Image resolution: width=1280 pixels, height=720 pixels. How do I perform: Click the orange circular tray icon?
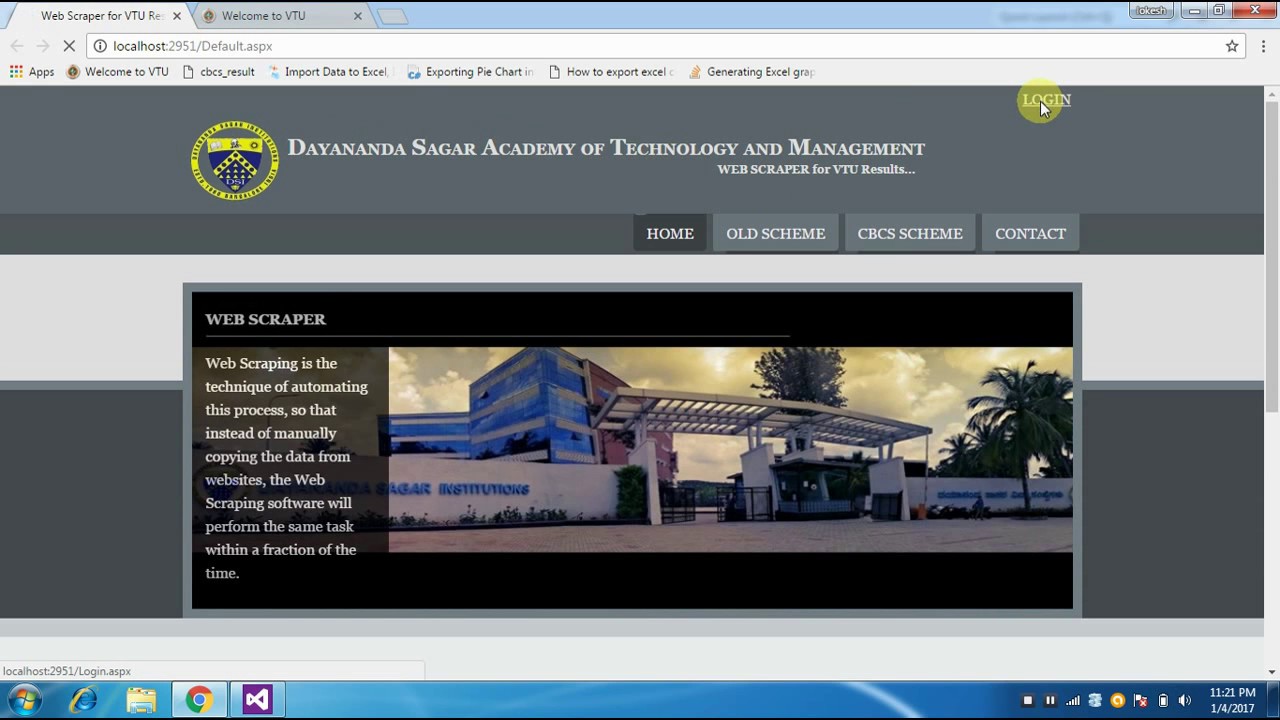pyautogui.click(x=1118, y=701)
